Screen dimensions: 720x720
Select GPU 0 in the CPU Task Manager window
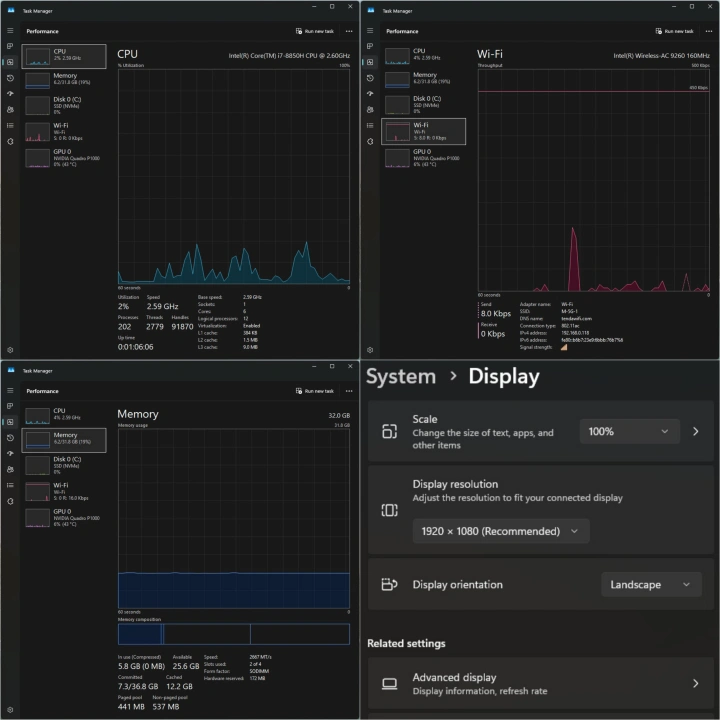coord(64,158)
